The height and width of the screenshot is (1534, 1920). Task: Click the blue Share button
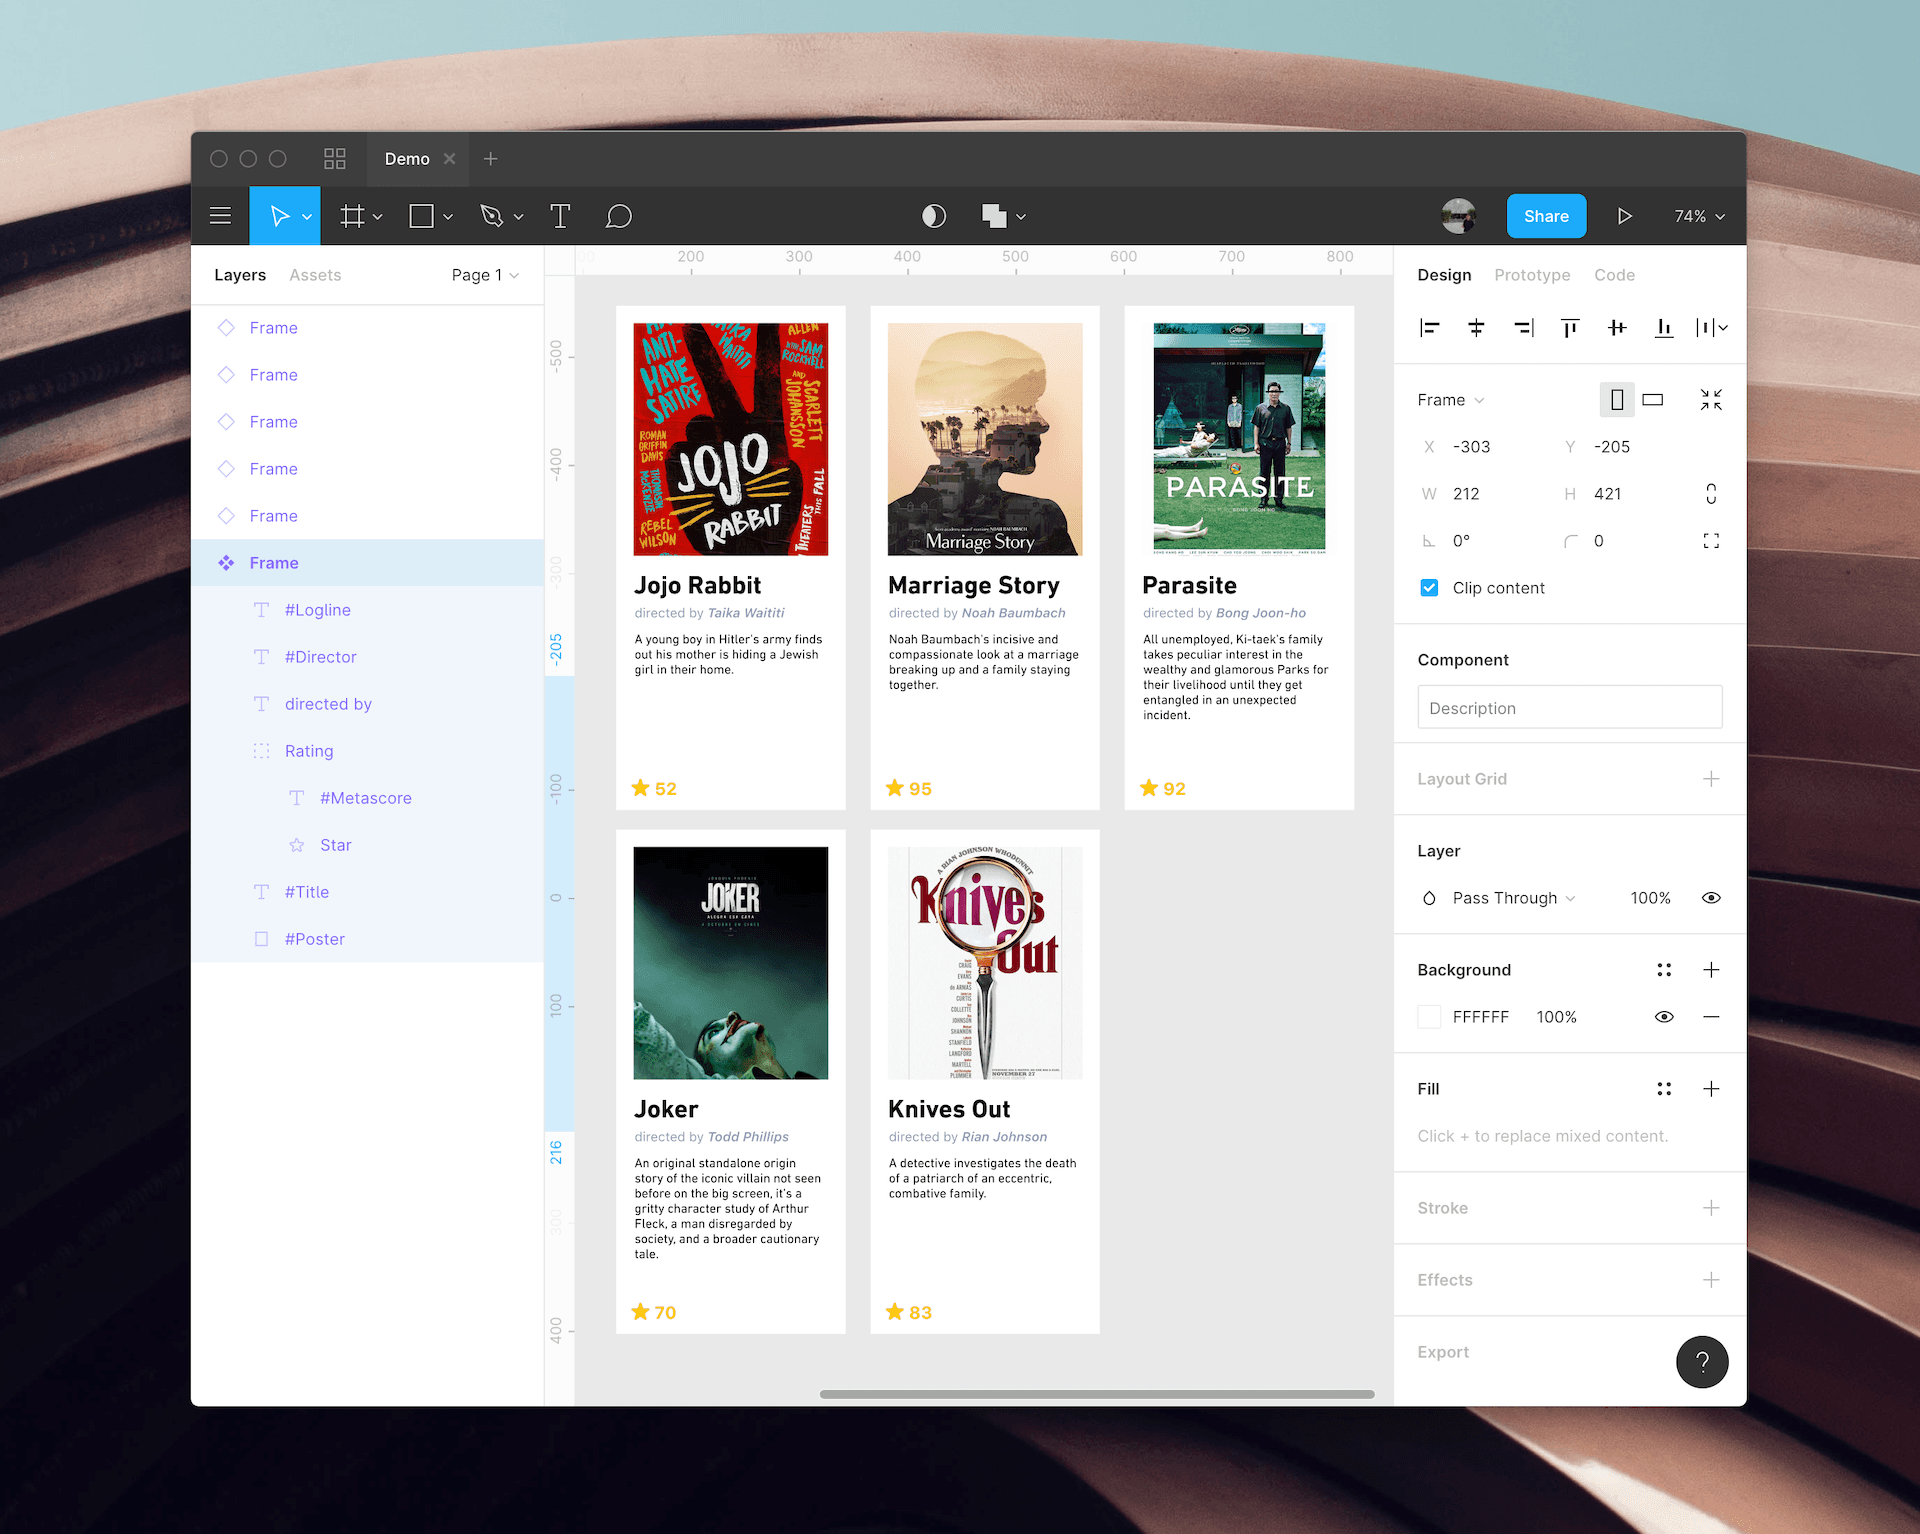(x=1545, y=216)
